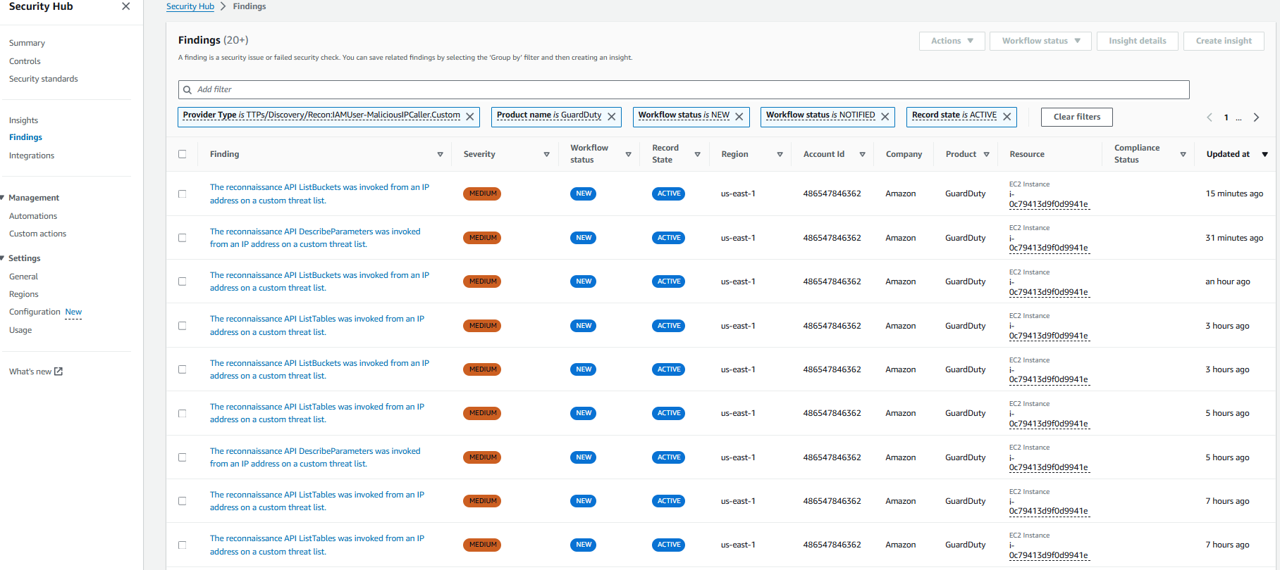Click Insight details button
This screenshot has width=1280, height=570.
1138,41
